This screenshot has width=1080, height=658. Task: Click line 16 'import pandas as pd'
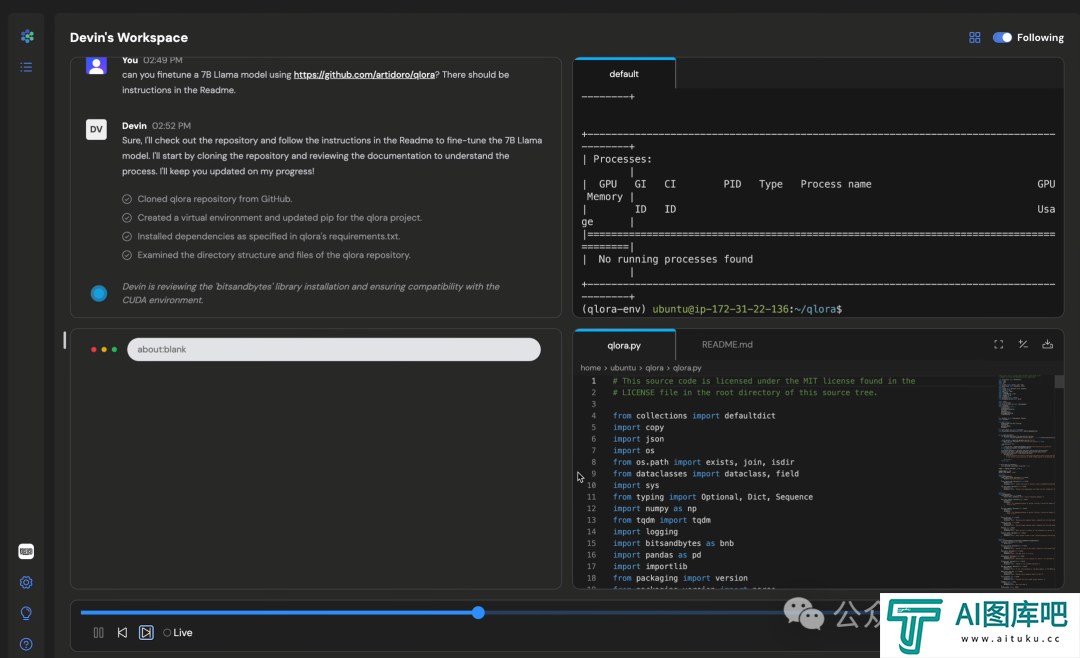[x=657, y=555]
